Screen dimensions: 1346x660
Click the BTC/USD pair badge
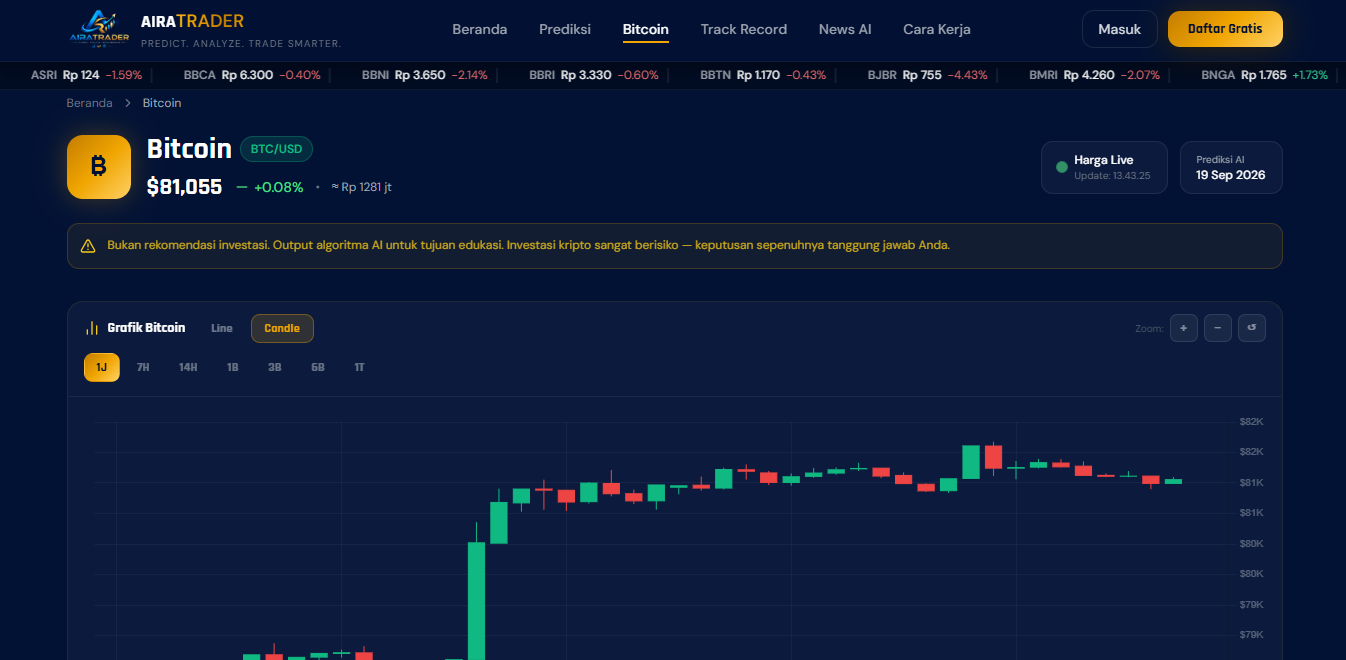click(277, 149)
